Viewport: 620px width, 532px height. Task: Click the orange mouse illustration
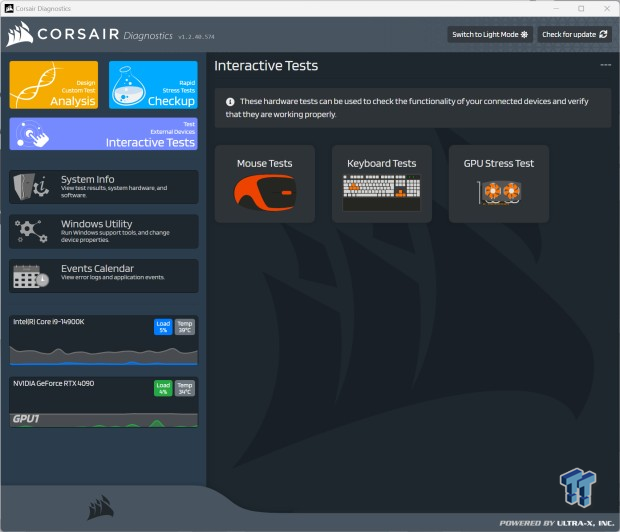(x=265, y=193)
